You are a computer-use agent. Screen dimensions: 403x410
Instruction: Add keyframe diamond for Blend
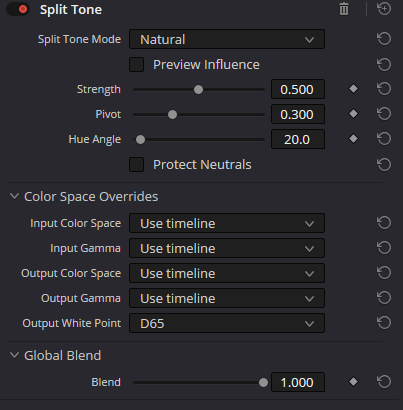coord(353,382)
